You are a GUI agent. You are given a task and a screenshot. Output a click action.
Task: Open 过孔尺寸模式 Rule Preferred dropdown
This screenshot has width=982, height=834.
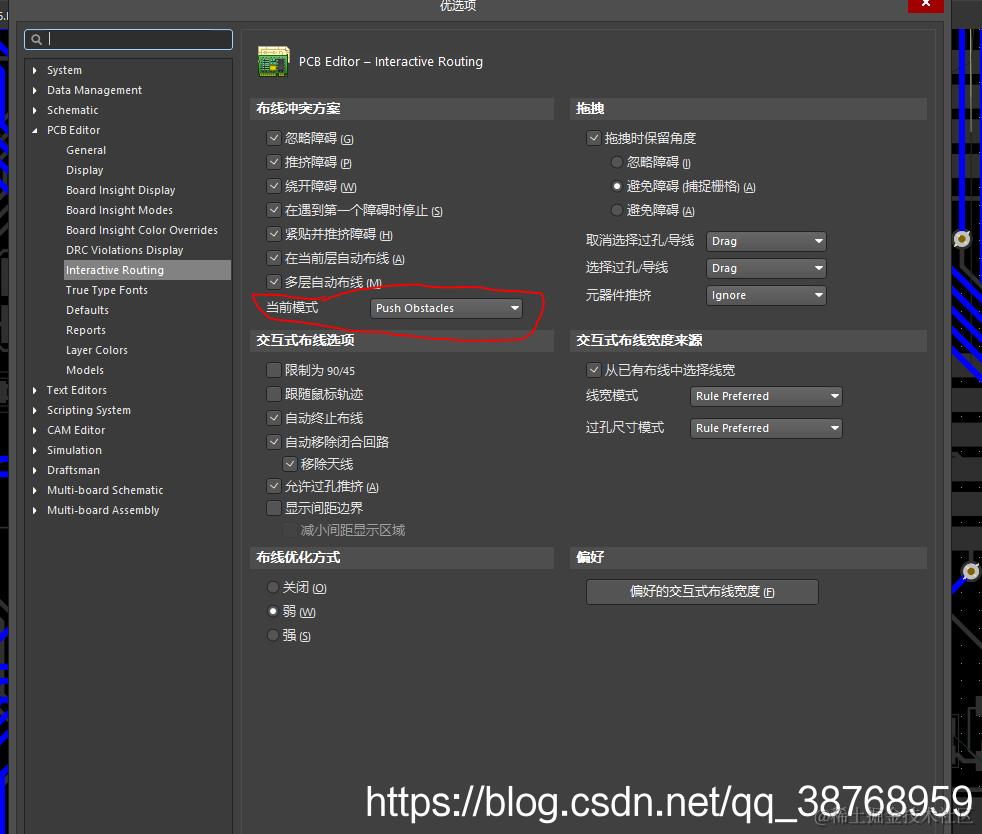click(766, 428)
